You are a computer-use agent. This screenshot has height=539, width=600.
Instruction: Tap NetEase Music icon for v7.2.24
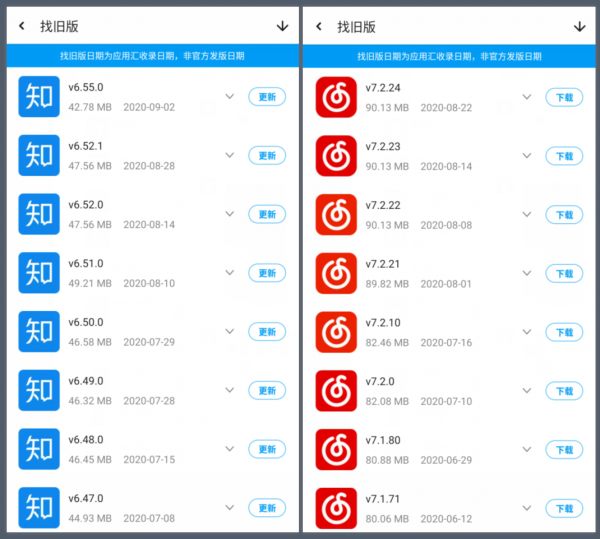click(336, 97)
